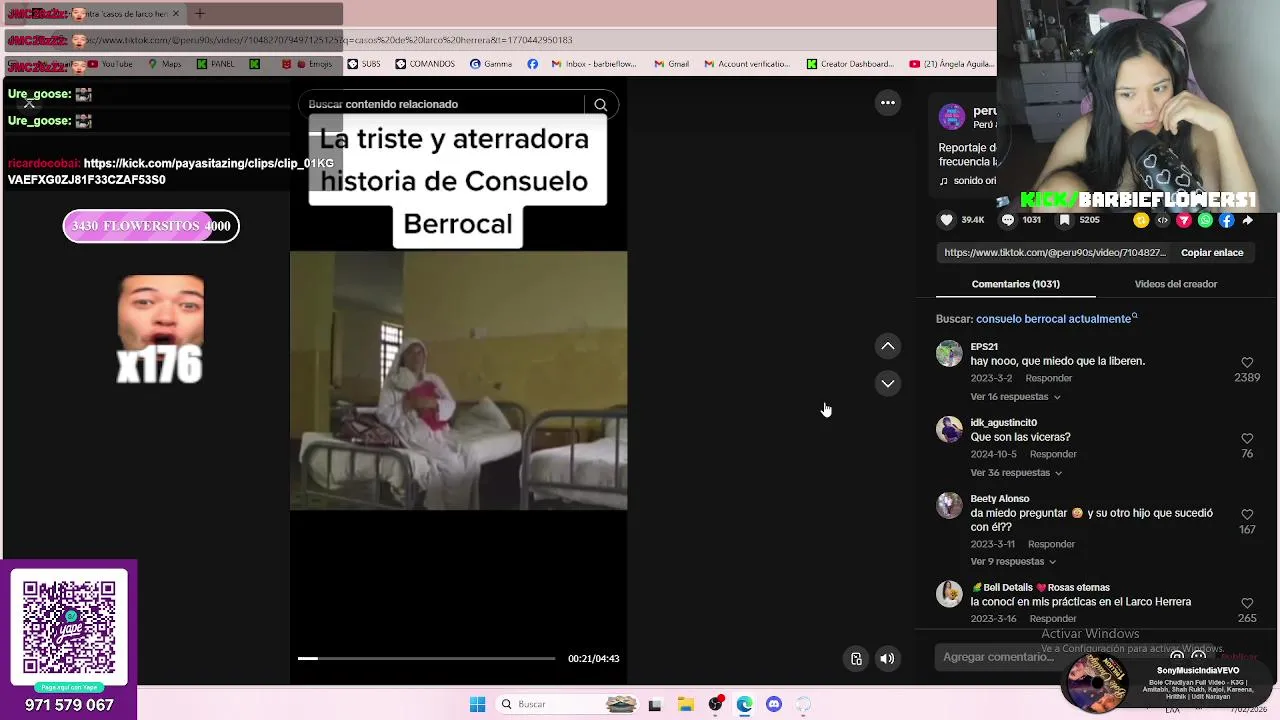Like the EPS21 comment
This screenshot has height=720, width=1280.
coord(1247,362)
